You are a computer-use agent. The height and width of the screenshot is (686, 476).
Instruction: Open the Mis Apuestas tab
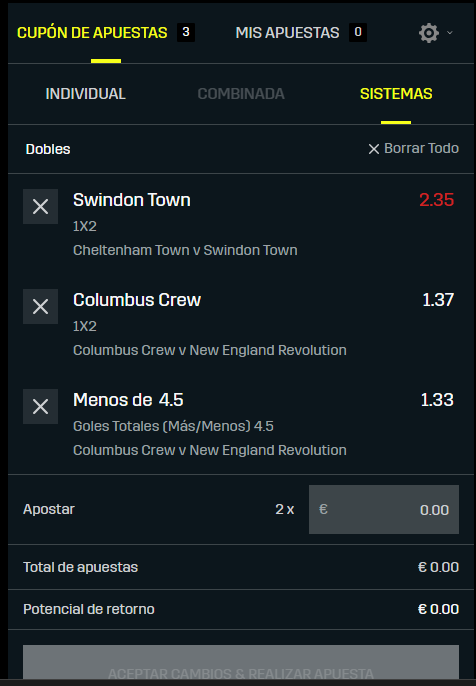(287, 33)
